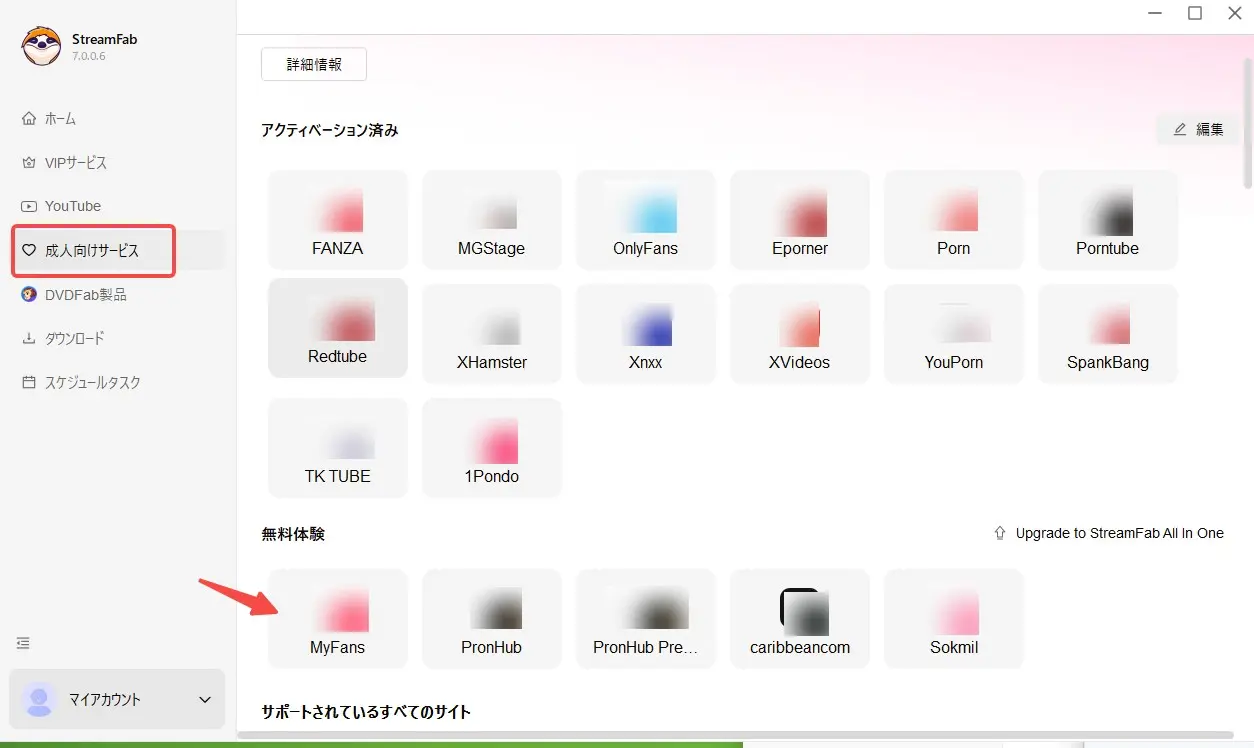
Task: Click the VIP crown icon
Action: tap(29, 163)
